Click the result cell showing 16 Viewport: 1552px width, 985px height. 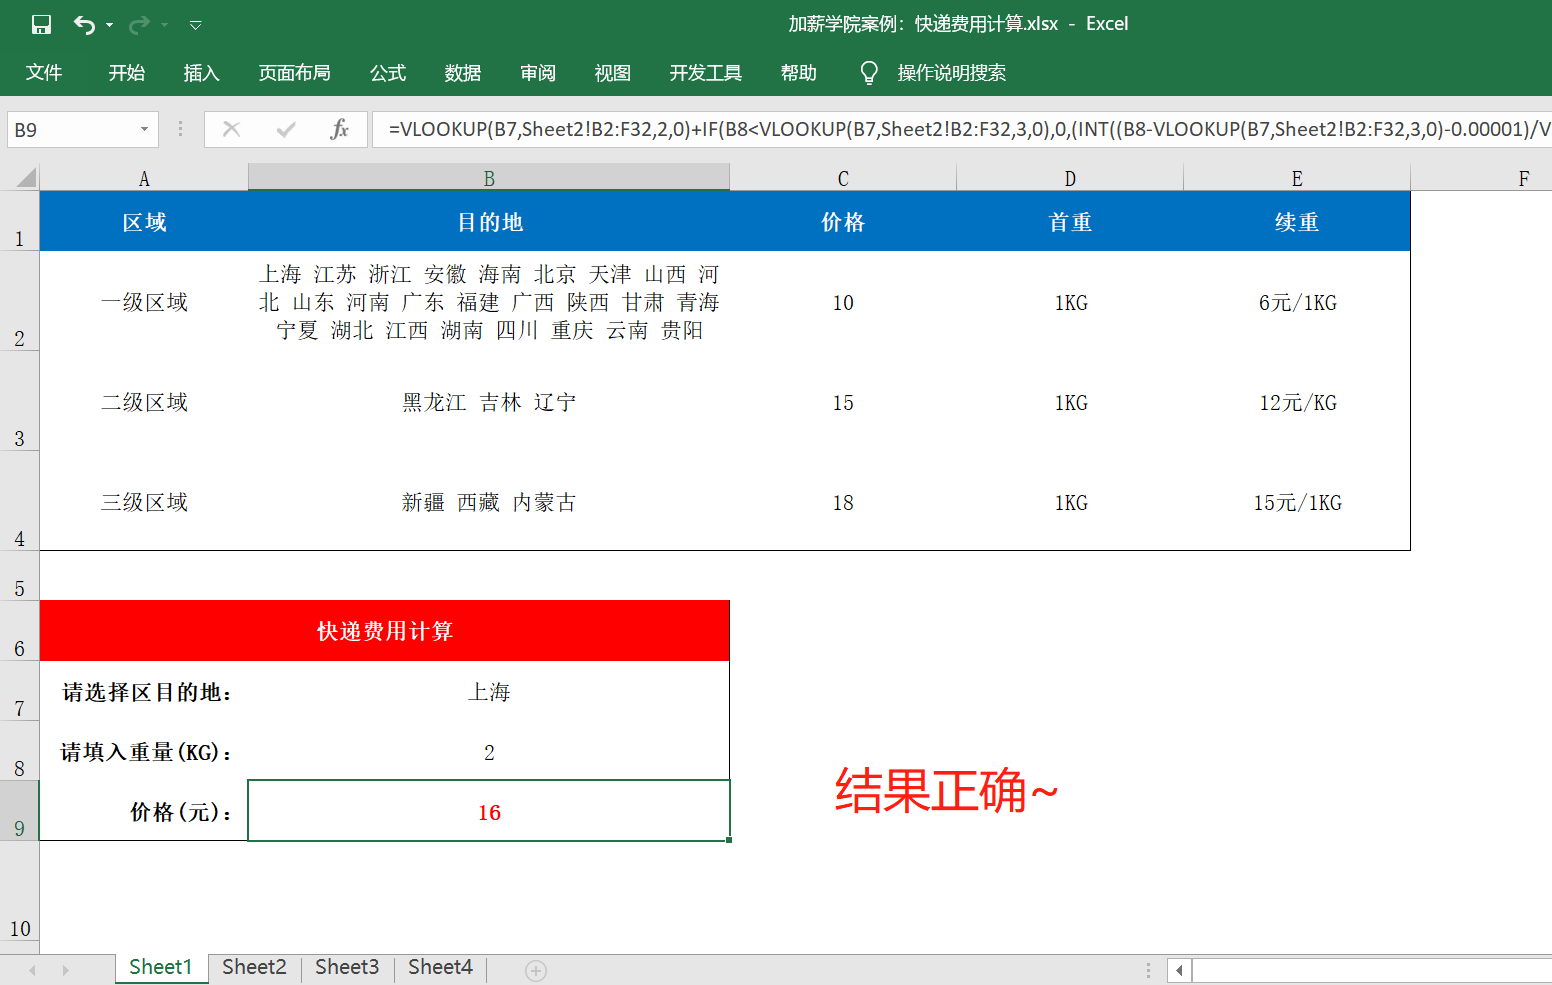point(489,811)
